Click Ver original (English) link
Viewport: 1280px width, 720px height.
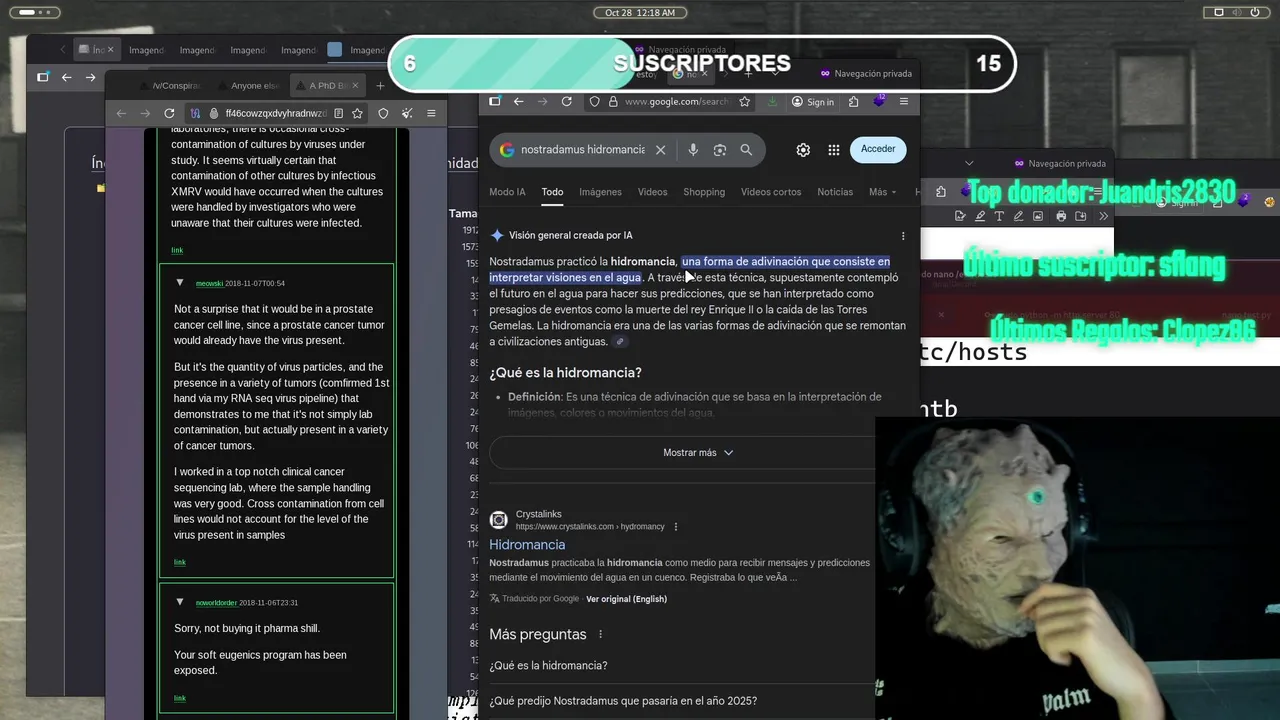(626, 599)
